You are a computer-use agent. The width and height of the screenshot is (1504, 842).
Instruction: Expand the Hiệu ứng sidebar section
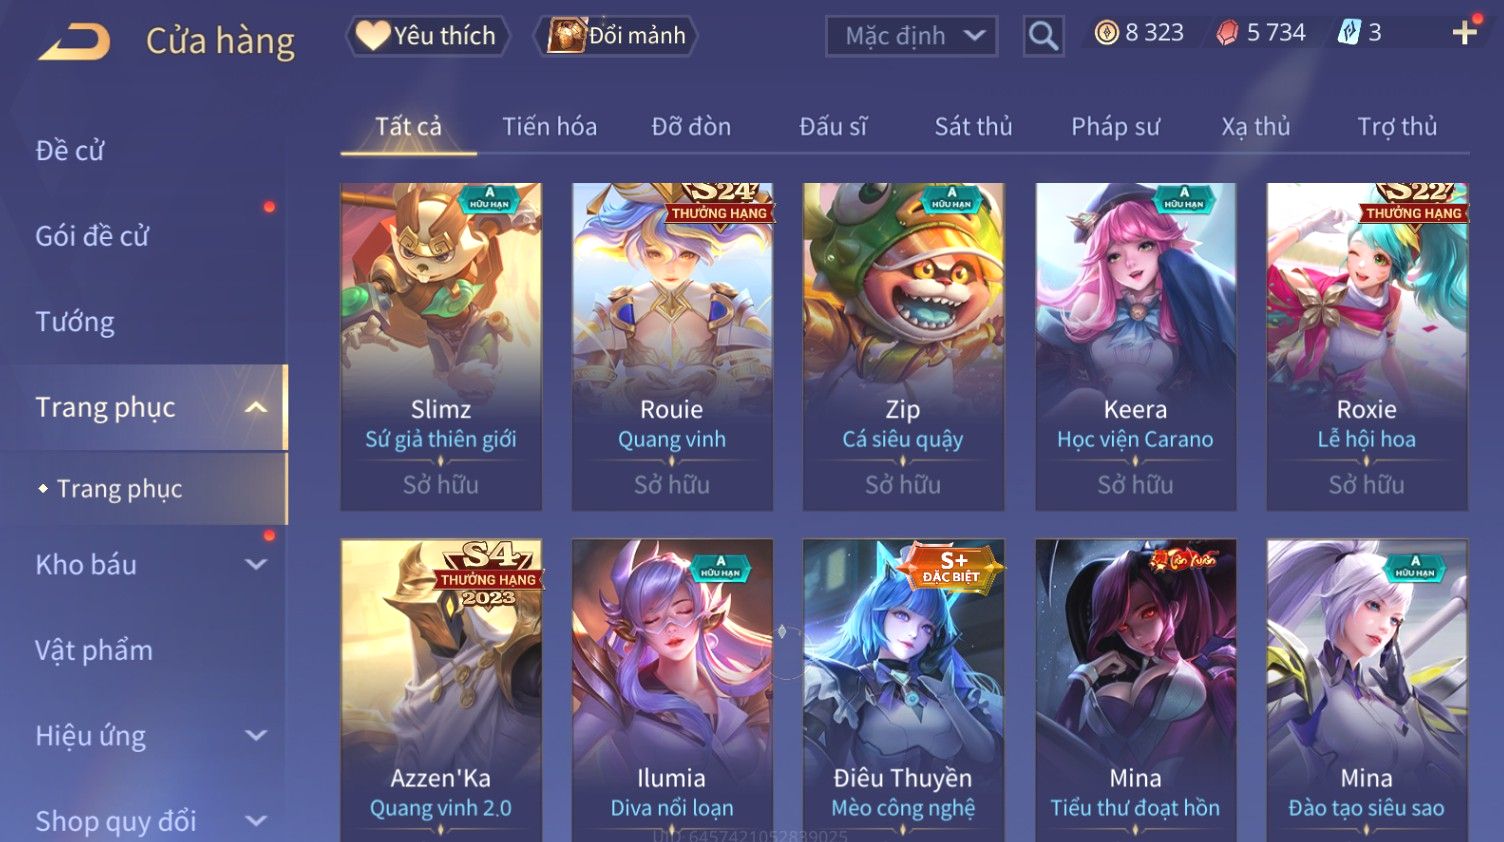(256, 735)
